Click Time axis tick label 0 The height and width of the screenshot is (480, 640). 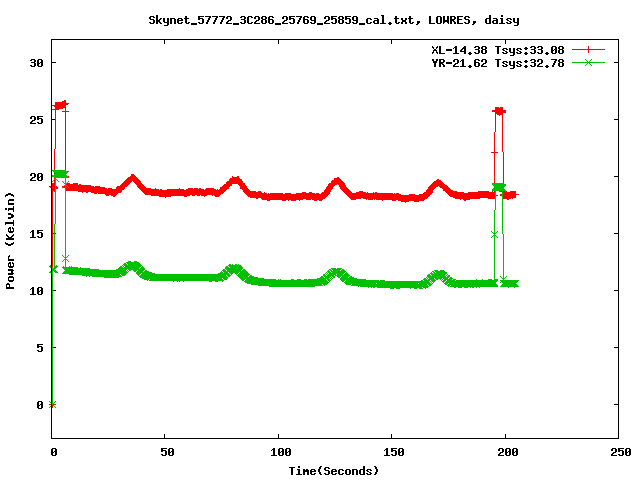(x=53, y=452)
